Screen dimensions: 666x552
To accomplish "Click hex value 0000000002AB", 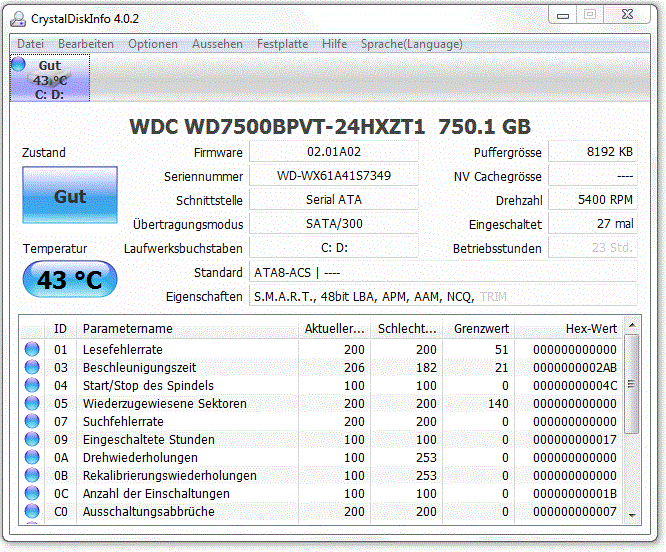I will tap(575, 368).
